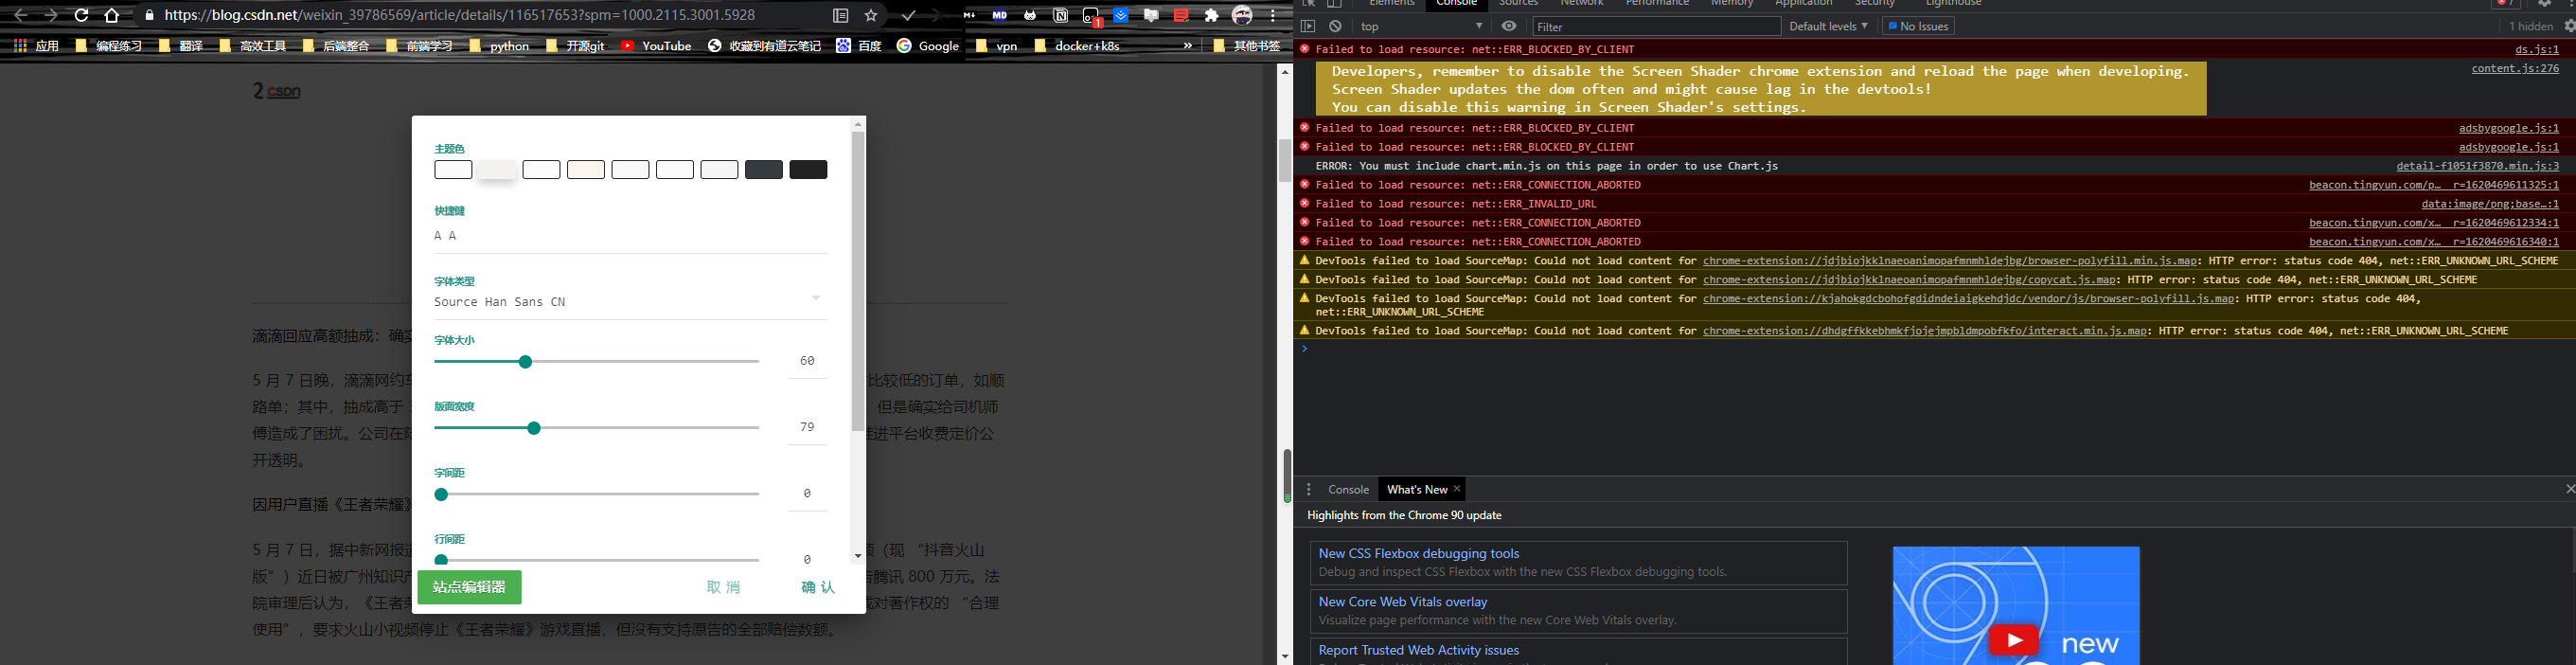The height and width of the screenshot is (665, 2576).
Task: Open the Extensions puzzle-piece menu
Action: pyautogui.click(x=1212, y=16)
